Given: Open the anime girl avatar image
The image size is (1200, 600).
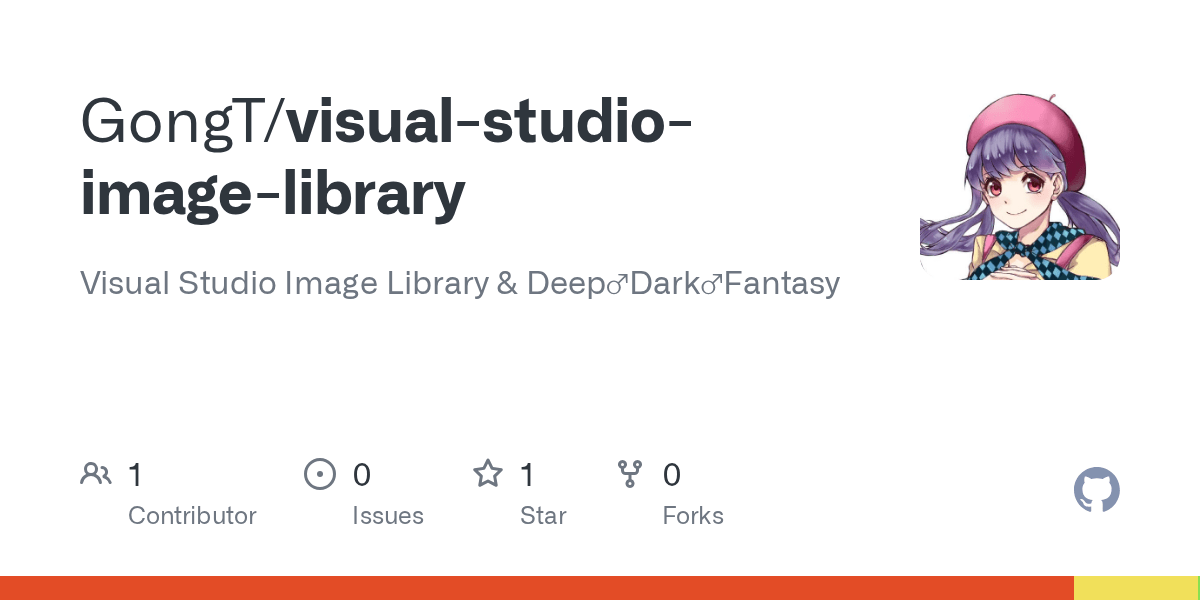Looking at the screenshot, I should [1020, 180].
